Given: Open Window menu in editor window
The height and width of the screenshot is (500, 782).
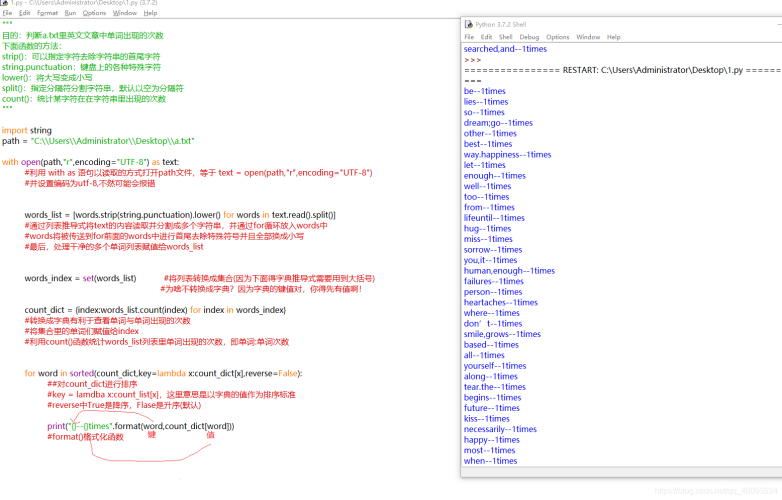Looking at the screenshot, I should point(125,13).
